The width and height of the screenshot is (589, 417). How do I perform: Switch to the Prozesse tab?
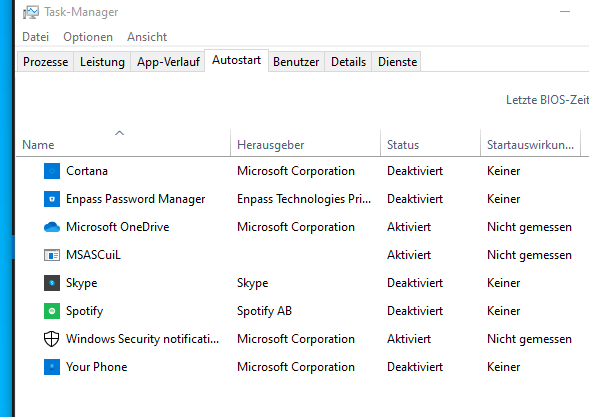click(x=45, y=62)
